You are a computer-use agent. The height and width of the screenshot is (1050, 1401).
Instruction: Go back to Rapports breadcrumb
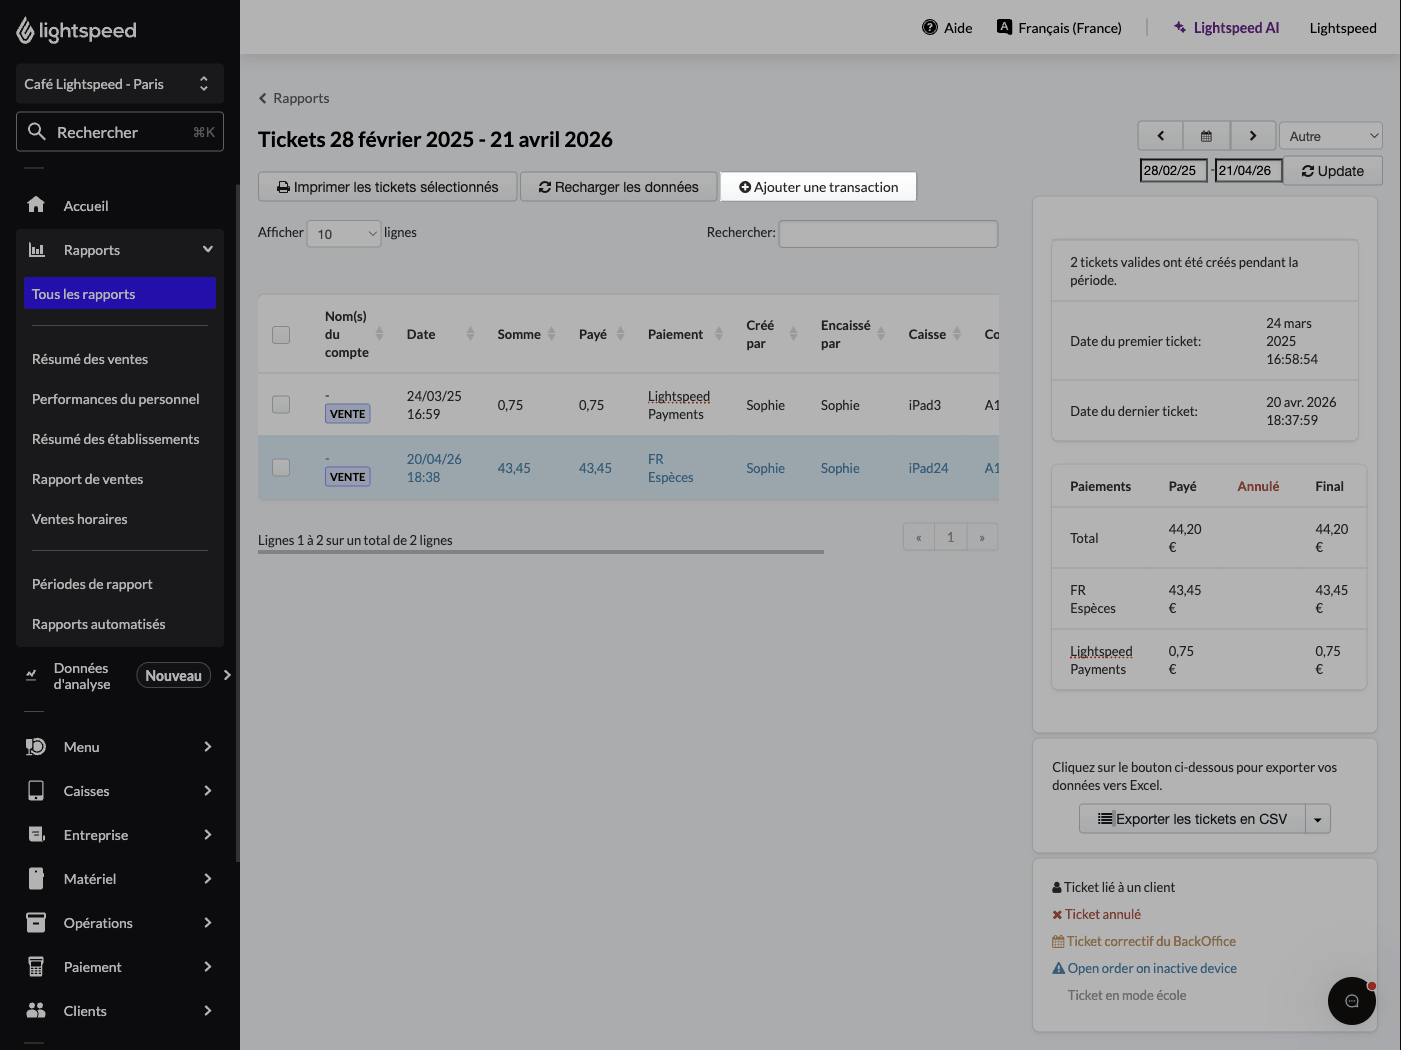(x=294, y=98)
